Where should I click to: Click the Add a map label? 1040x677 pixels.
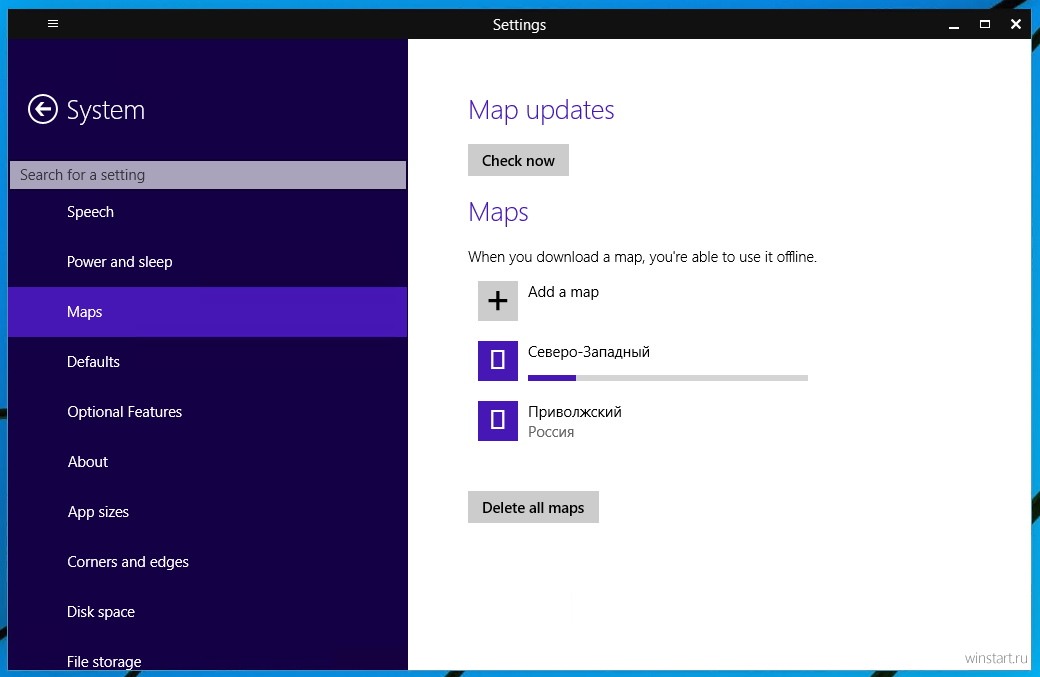(x=563, y=292)
